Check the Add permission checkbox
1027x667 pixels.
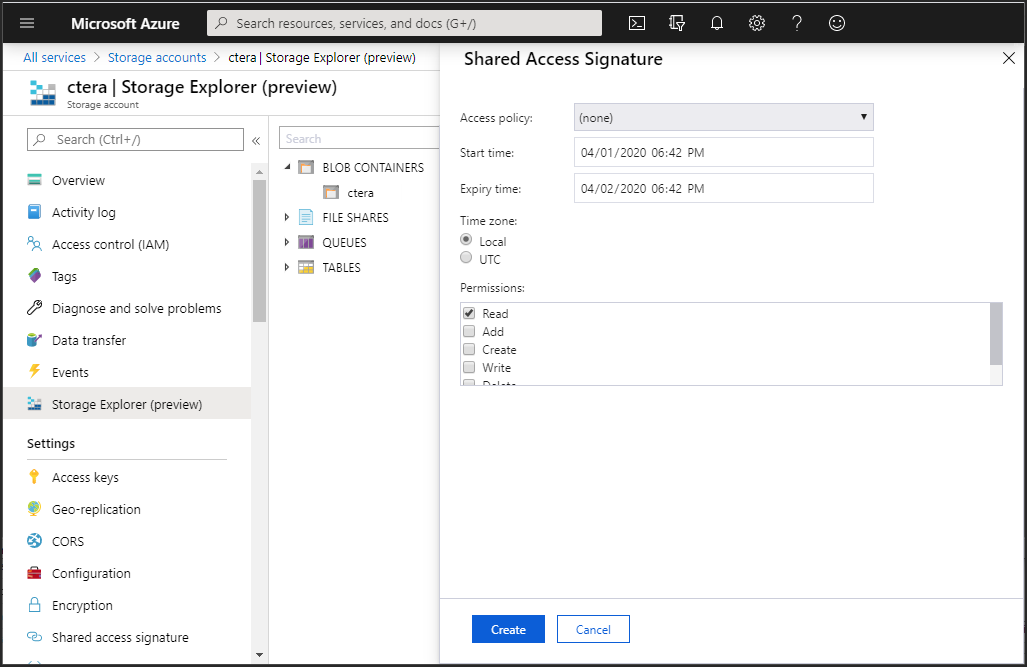click(x=469, y=331)
